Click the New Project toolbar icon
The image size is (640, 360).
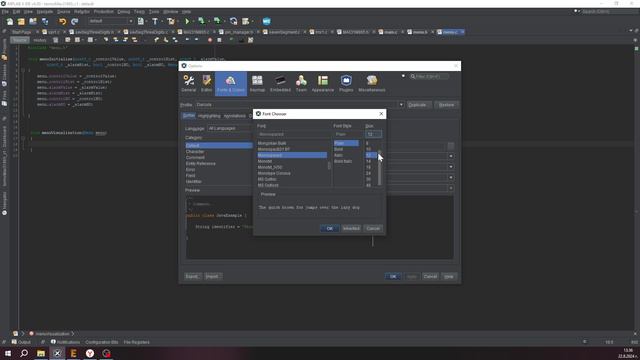(21, 21)
